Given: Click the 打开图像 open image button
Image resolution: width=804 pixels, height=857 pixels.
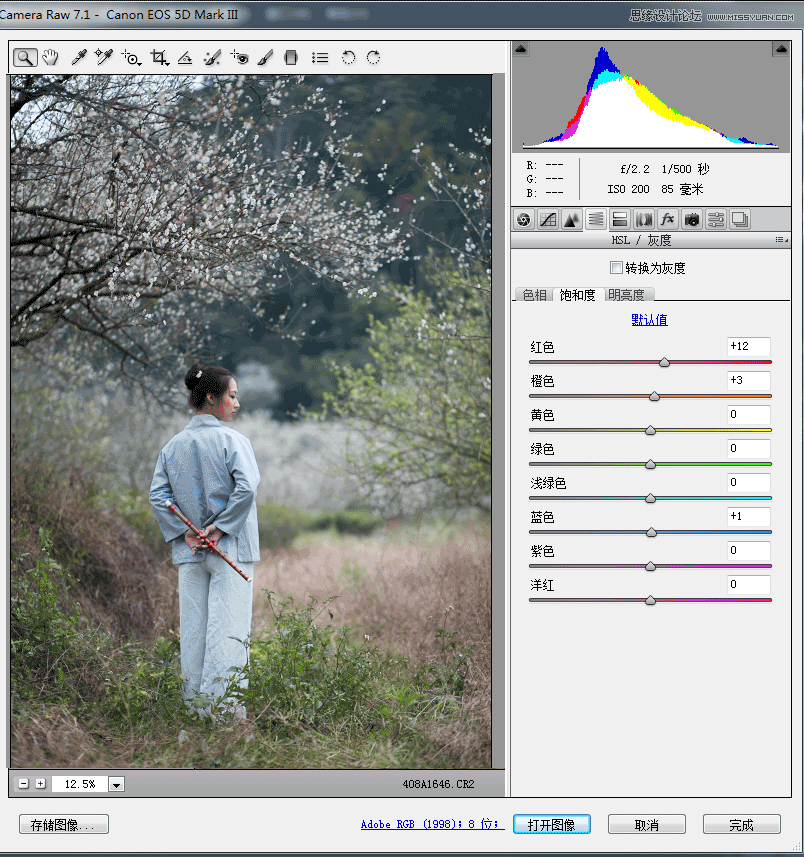Looking at the screenshot, I should [551, 824].
